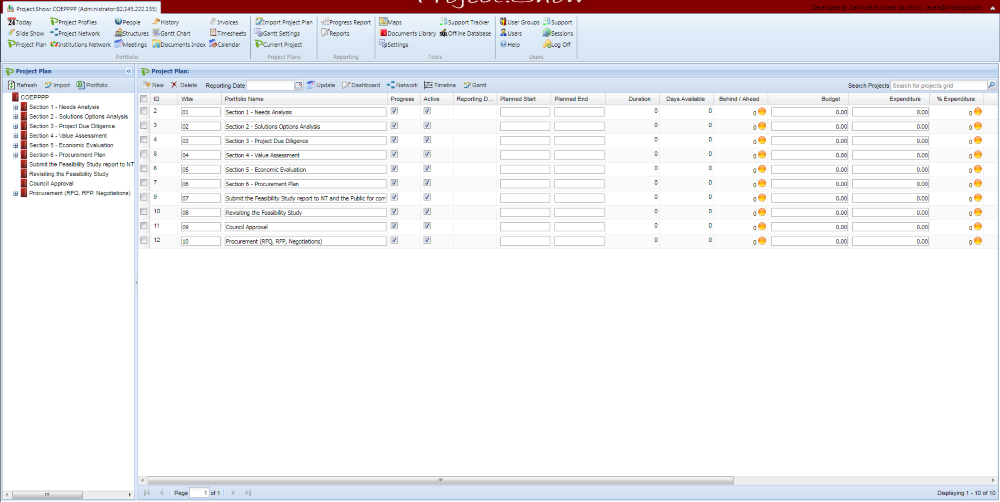The width and height of the screenshot is (1000, 502).
Task: Open Gantt Settings
Action: [277, 33]
